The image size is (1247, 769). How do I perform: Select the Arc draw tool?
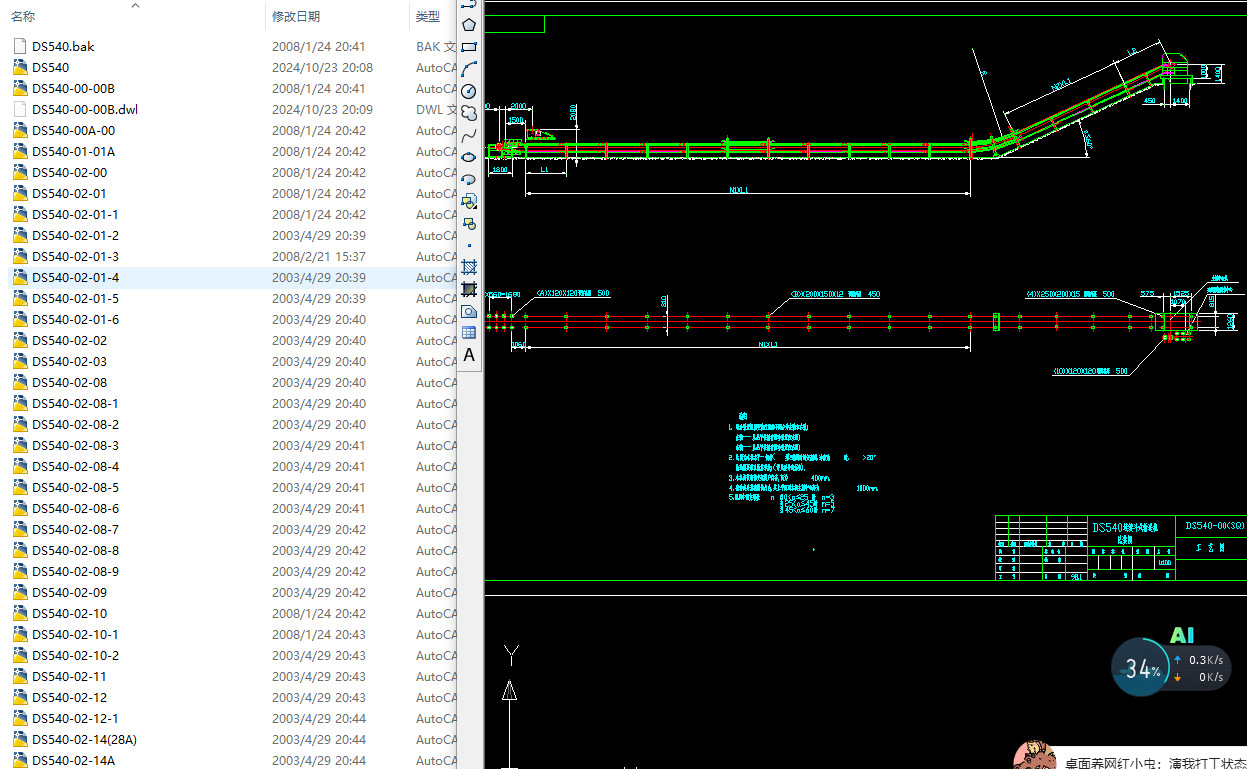pos(468,68)
